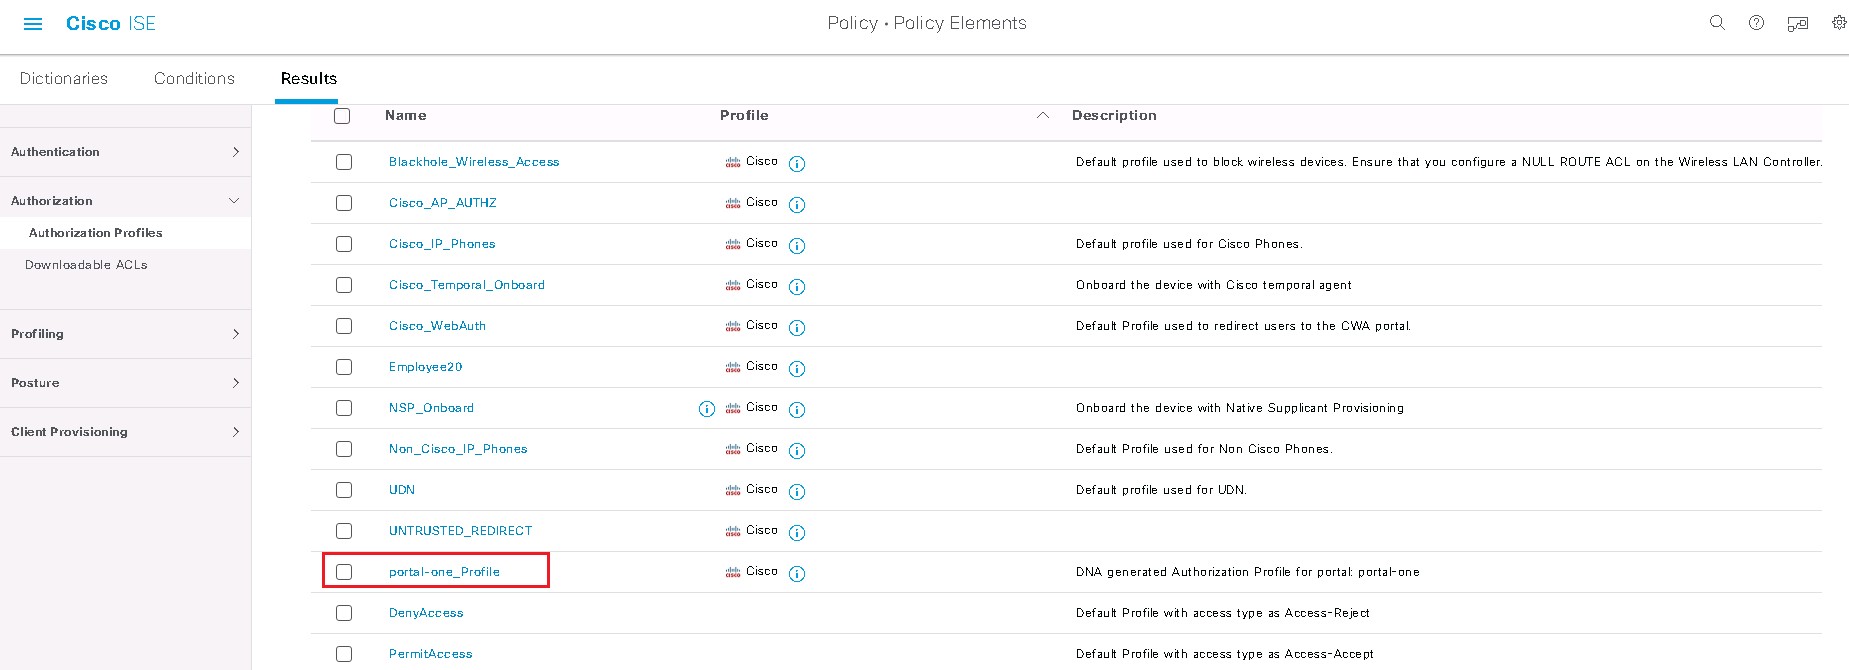This screenshot has width=1849, height=670.
Task: Check the Blackhole_Wireless_Access row checkbox
Action: (x=344, y=162)
